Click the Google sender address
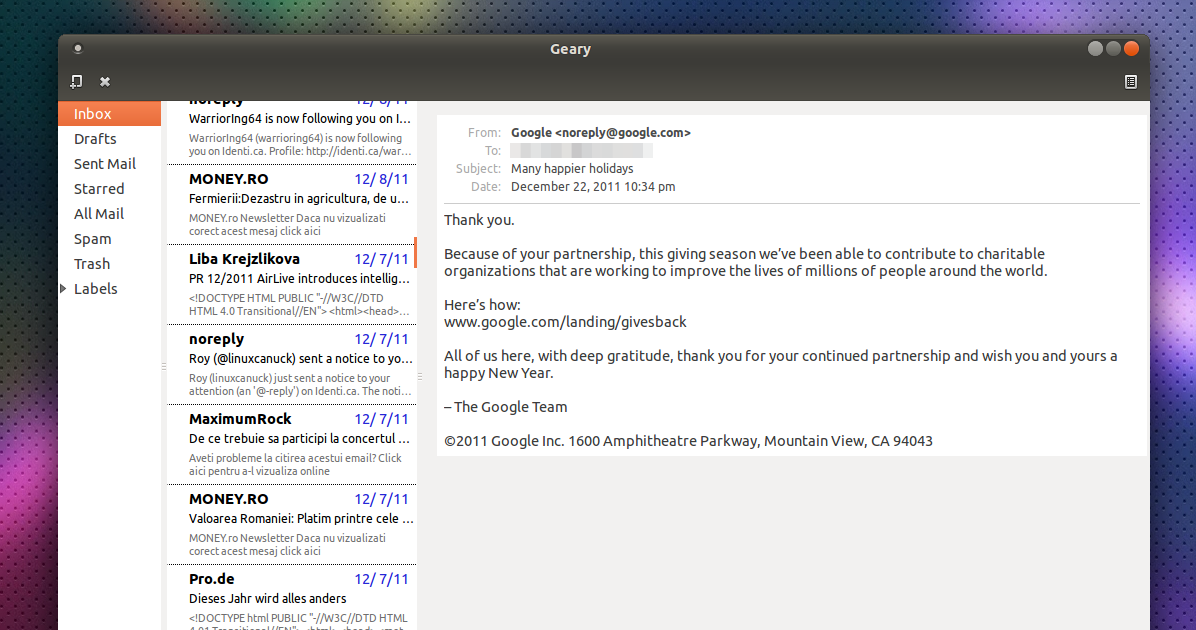This screenshot has height=630, width=1196. pyautogui.click(x=600, y=132)
